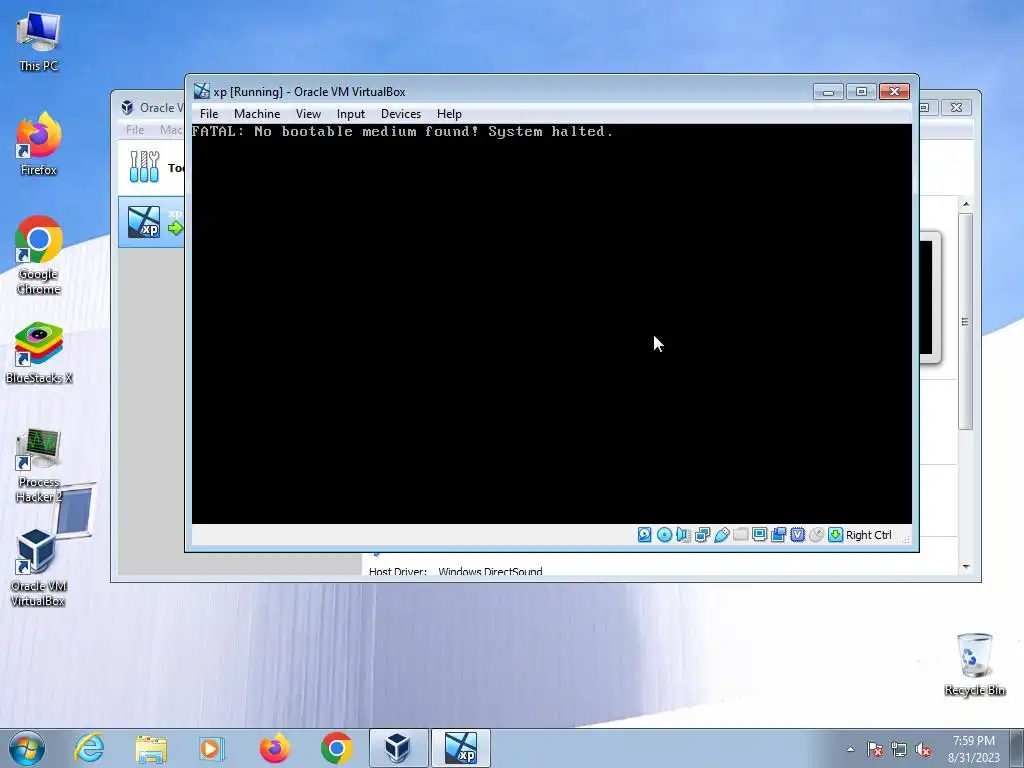Open the Windows Start button

click(27, 748)
